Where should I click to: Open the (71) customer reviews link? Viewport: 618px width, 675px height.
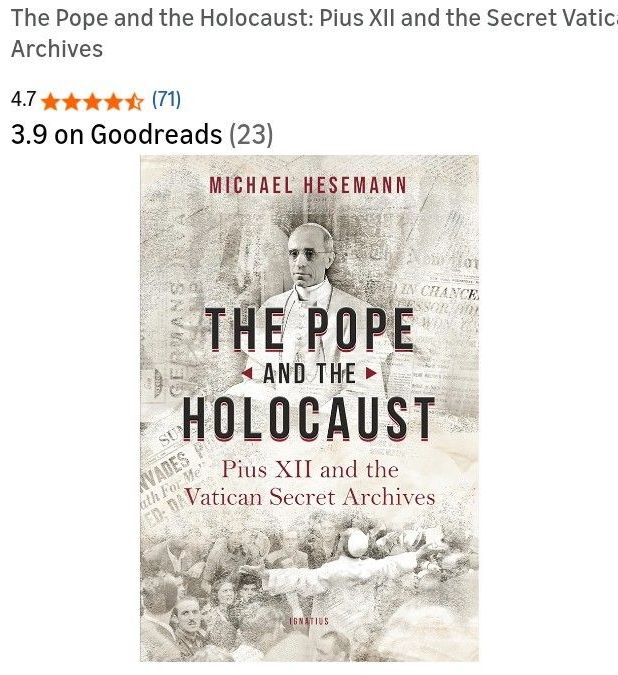[166, 100]
